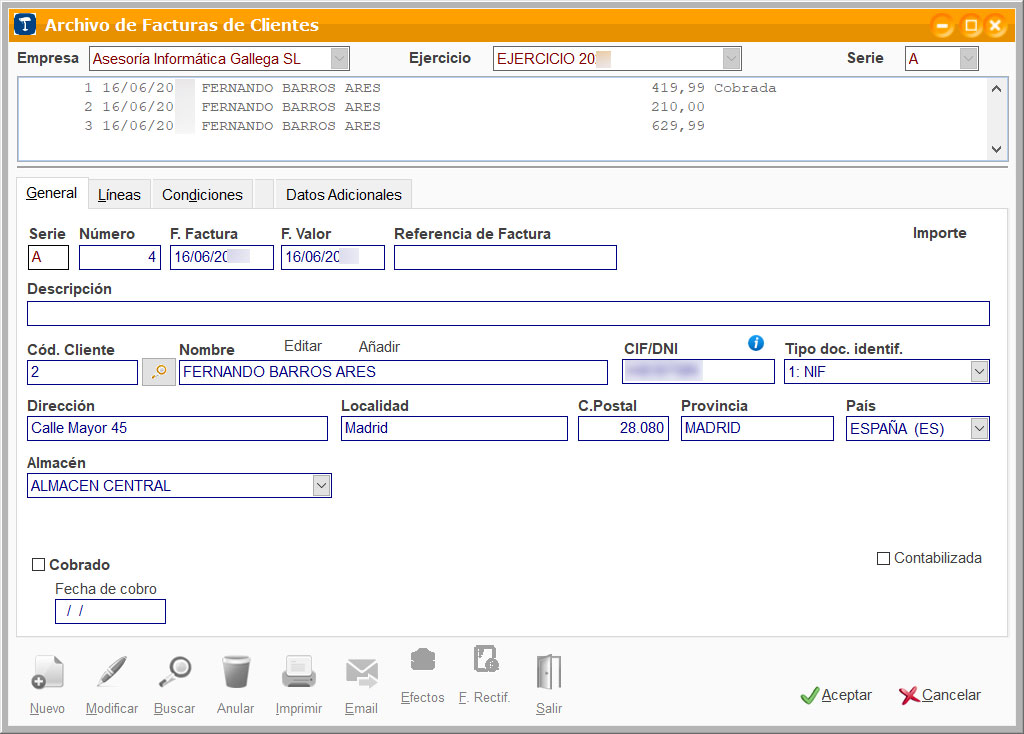Click the C.Postal field

[x=623, y=428]
